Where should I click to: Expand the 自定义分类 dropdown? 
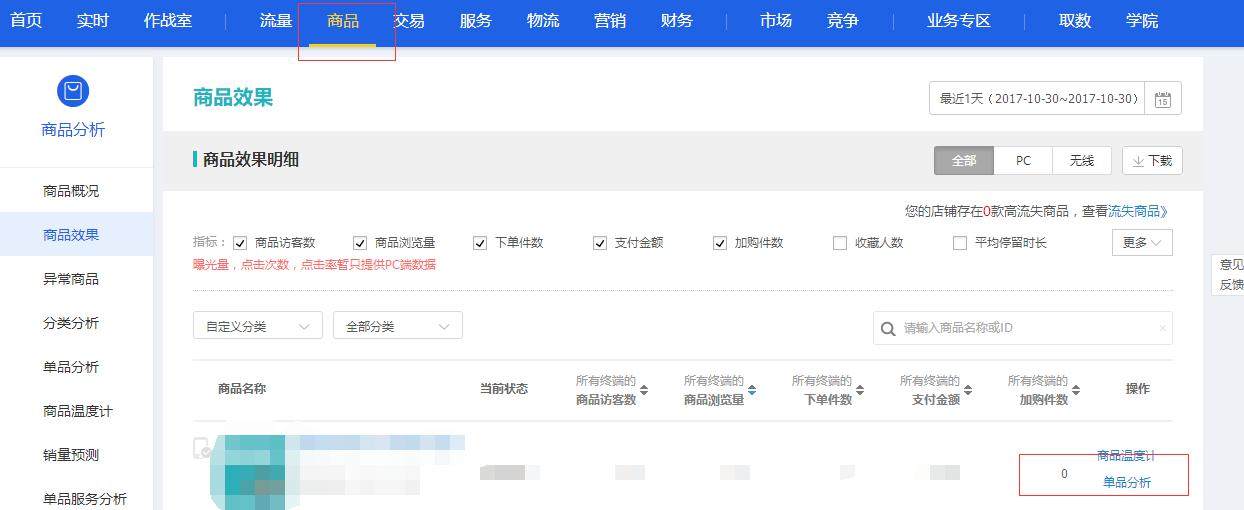click(x=258, y=326)
